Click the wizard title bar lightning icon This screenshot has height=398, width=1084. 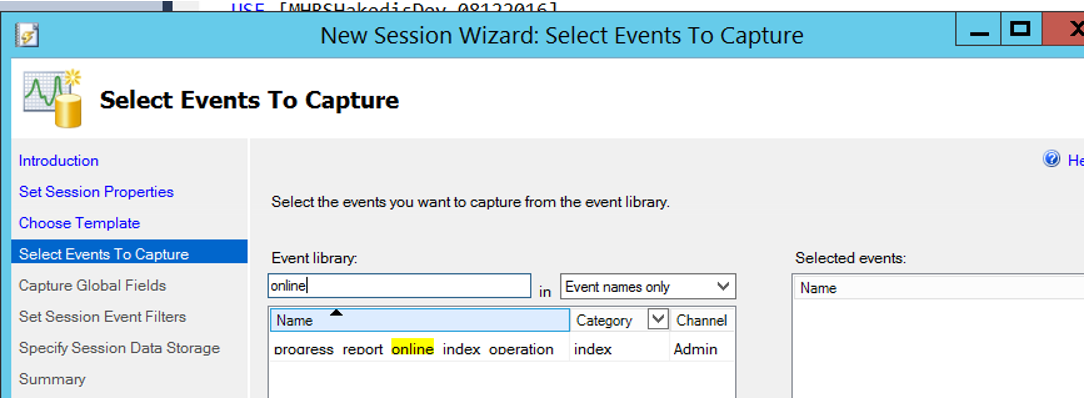(x=26, y=35)
